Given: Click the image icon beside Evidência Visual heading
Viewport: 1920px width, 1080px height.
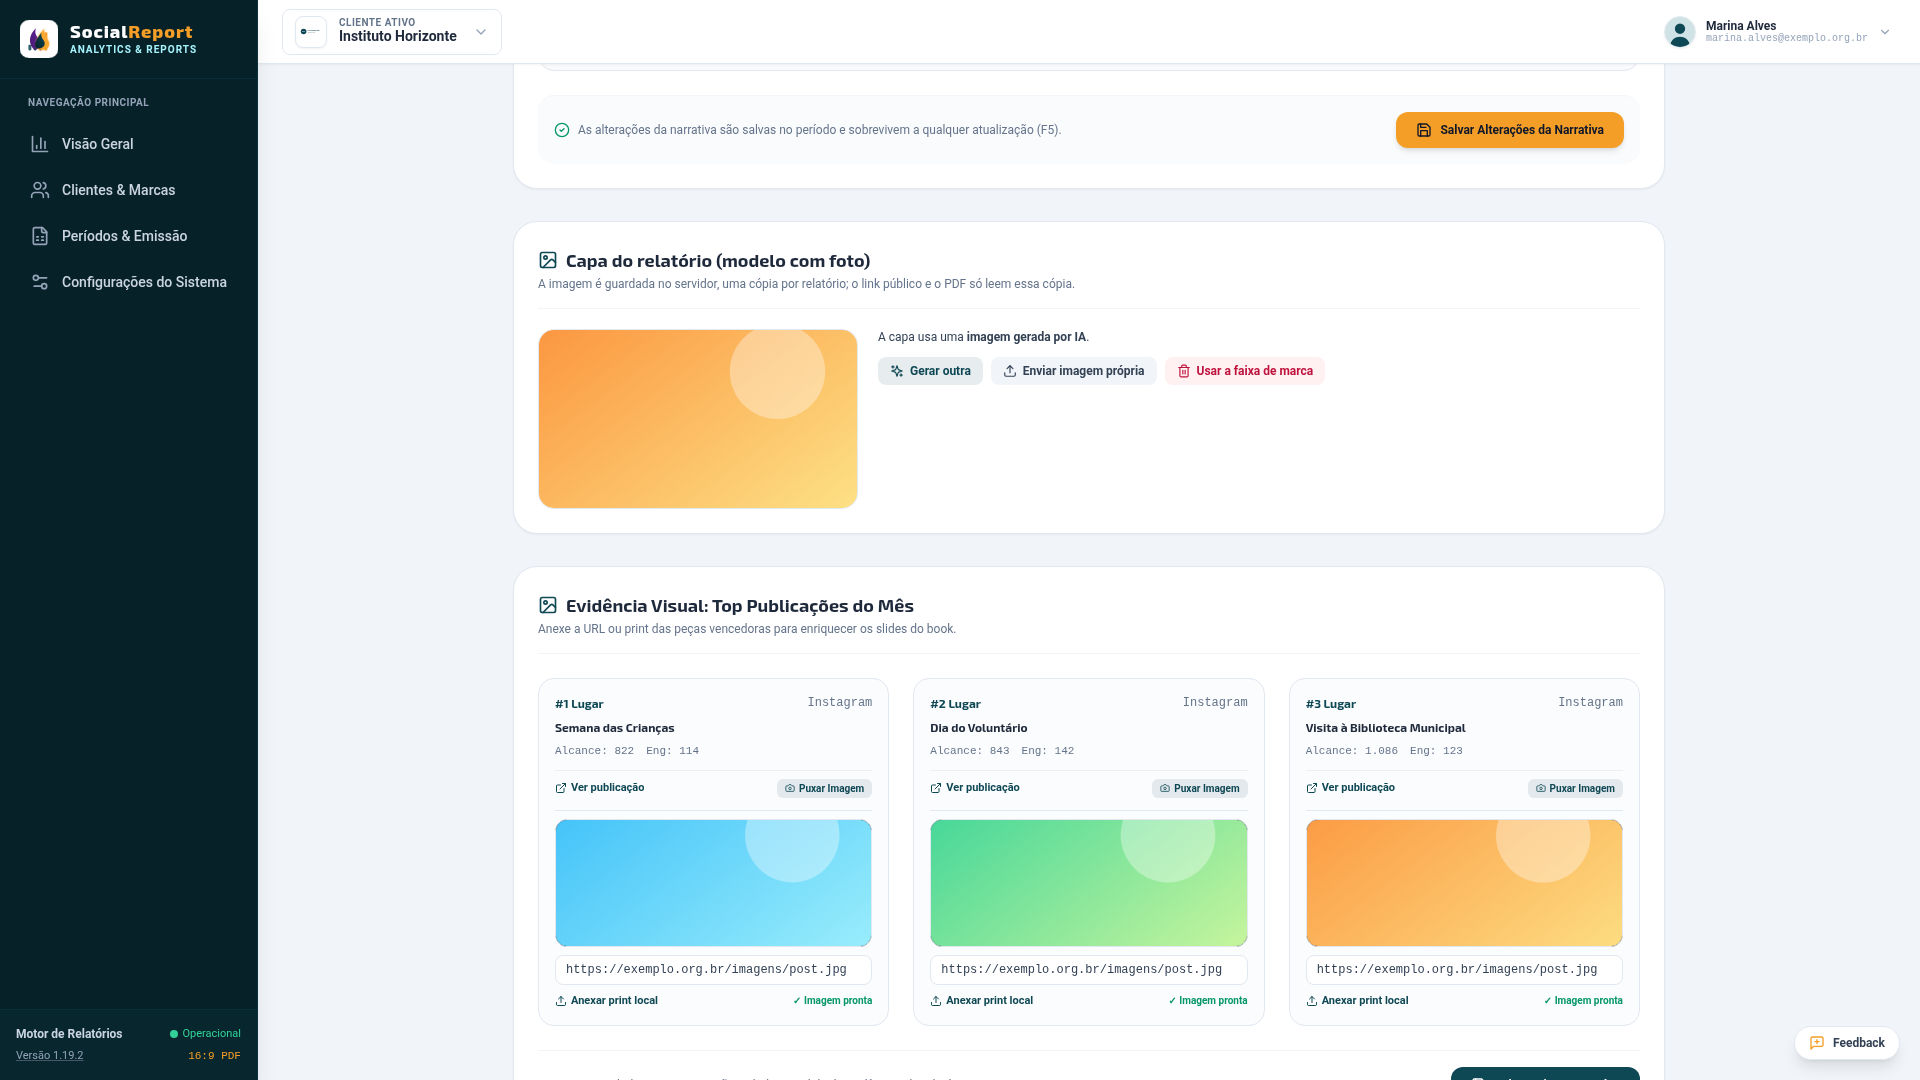Looking at the screenshot, I should pos(548,605).
